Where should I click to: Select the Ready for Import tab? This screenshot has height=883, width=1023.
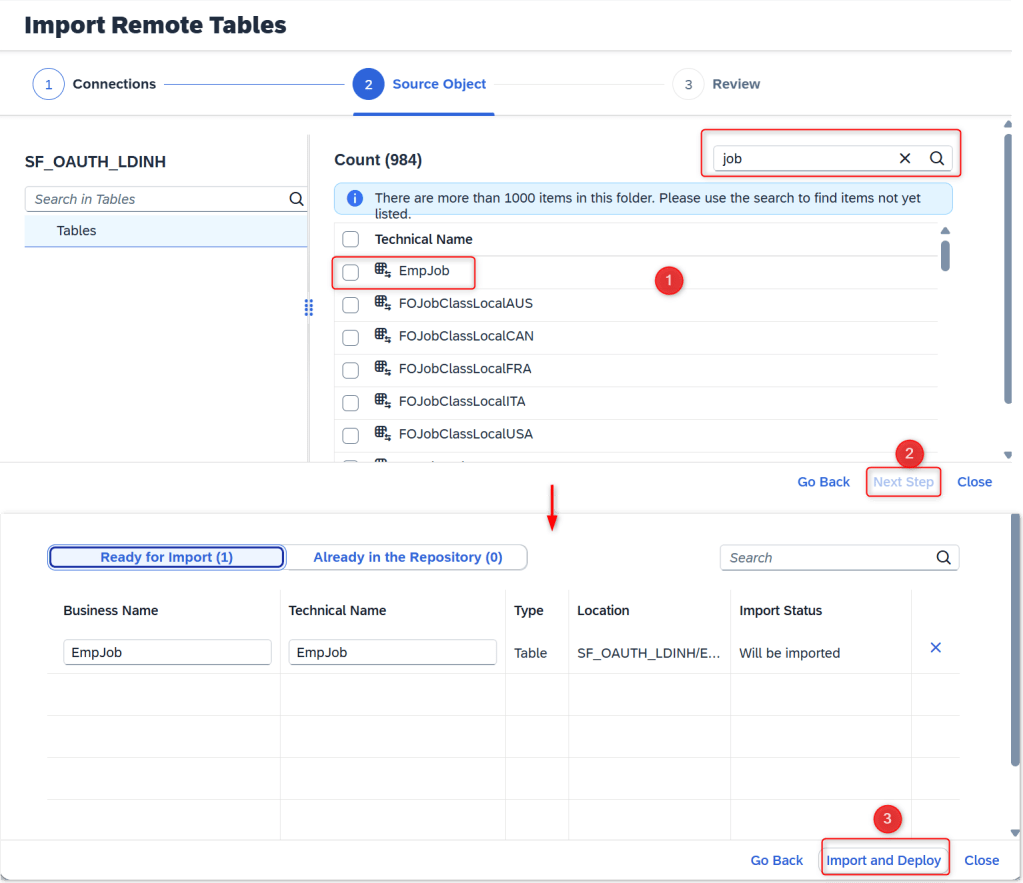click(167, 557)
